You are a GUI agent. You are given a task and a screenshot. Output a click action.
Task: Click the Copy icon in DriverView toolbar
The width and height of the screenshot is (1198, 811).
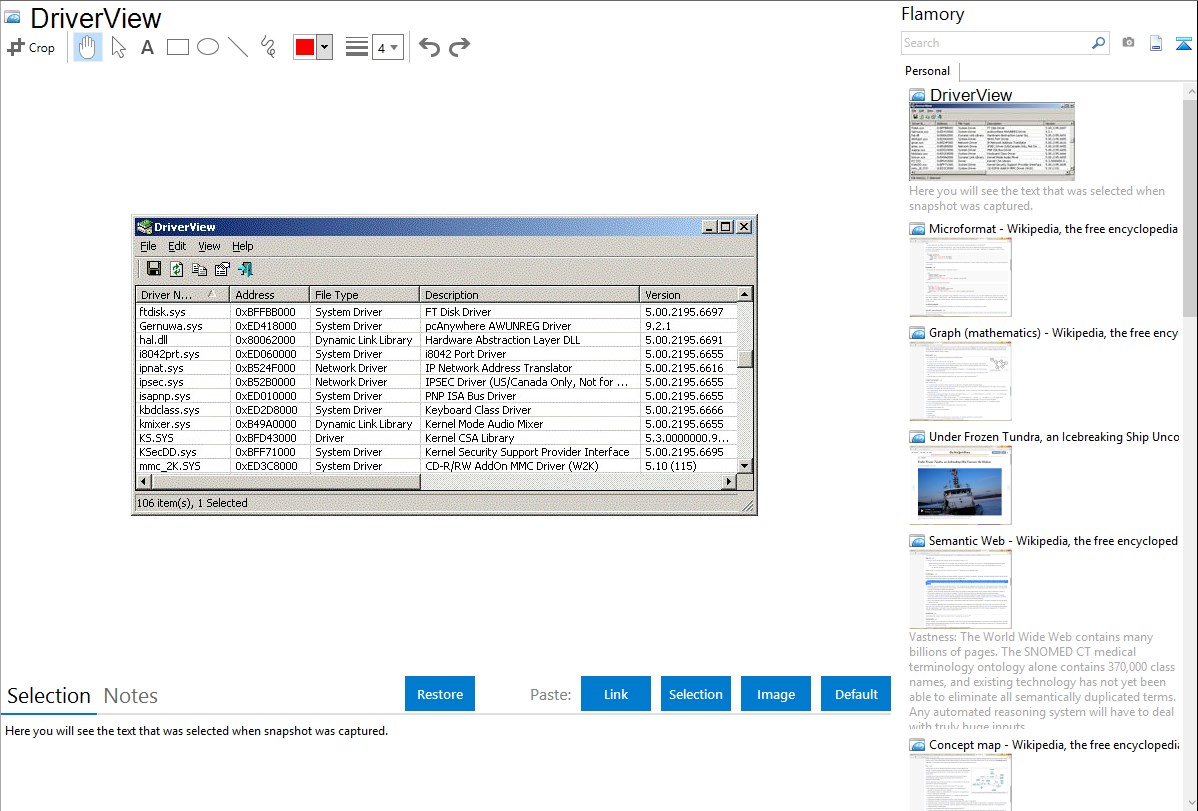[199, 268]
